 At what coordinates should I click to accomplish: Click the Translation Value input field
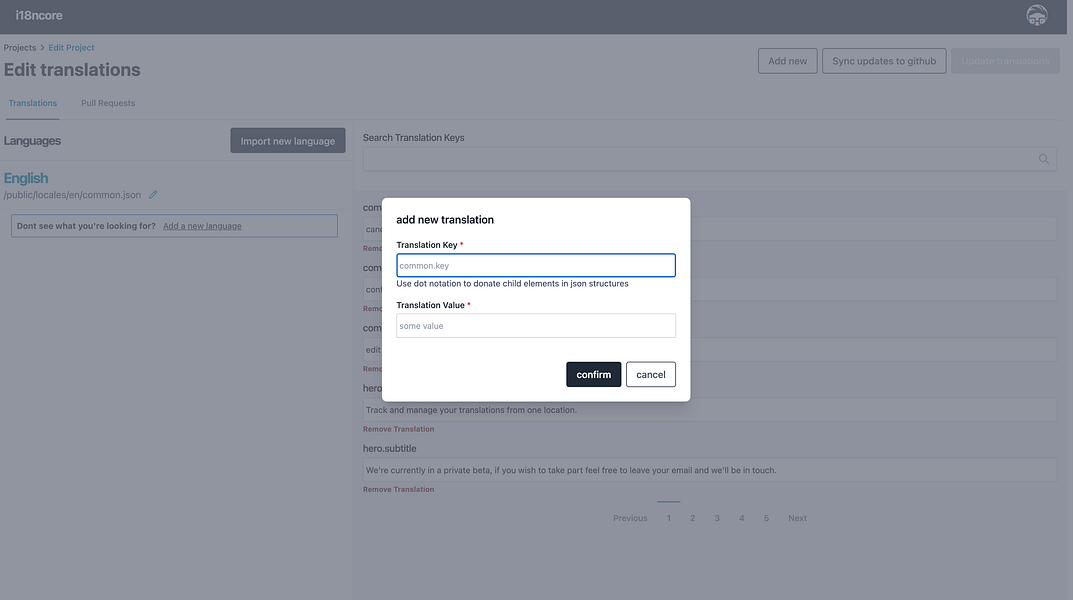[535, 326]
